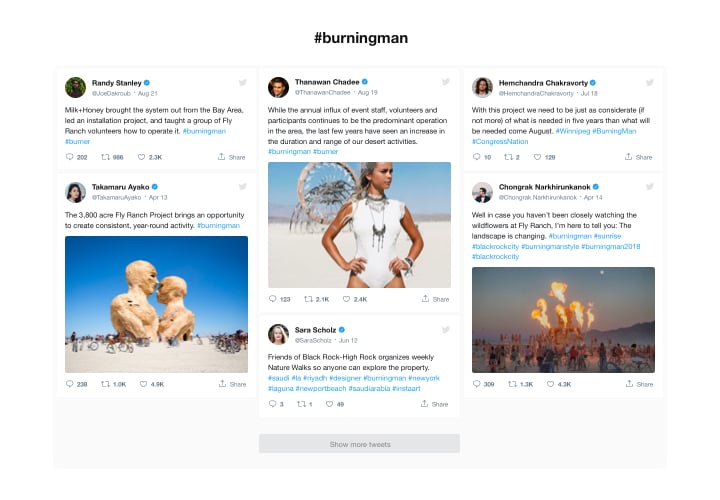Screen dimensions: 720x500
Task: Retweet Takamaru Ayako's tweet
Action: click(106, 384)
